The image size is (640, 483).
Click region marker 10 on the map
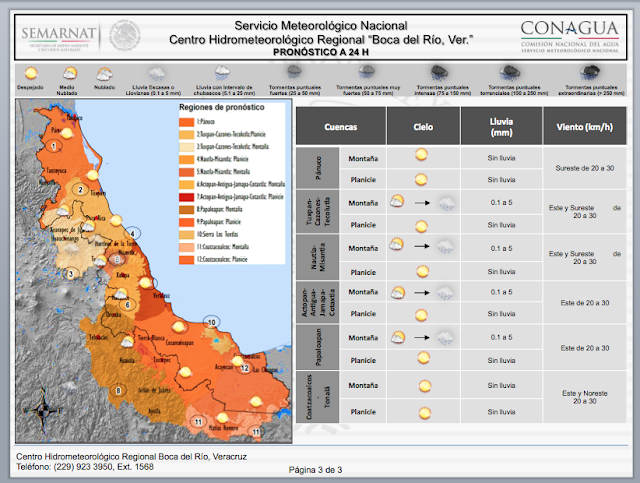click(x=211, y=322)
